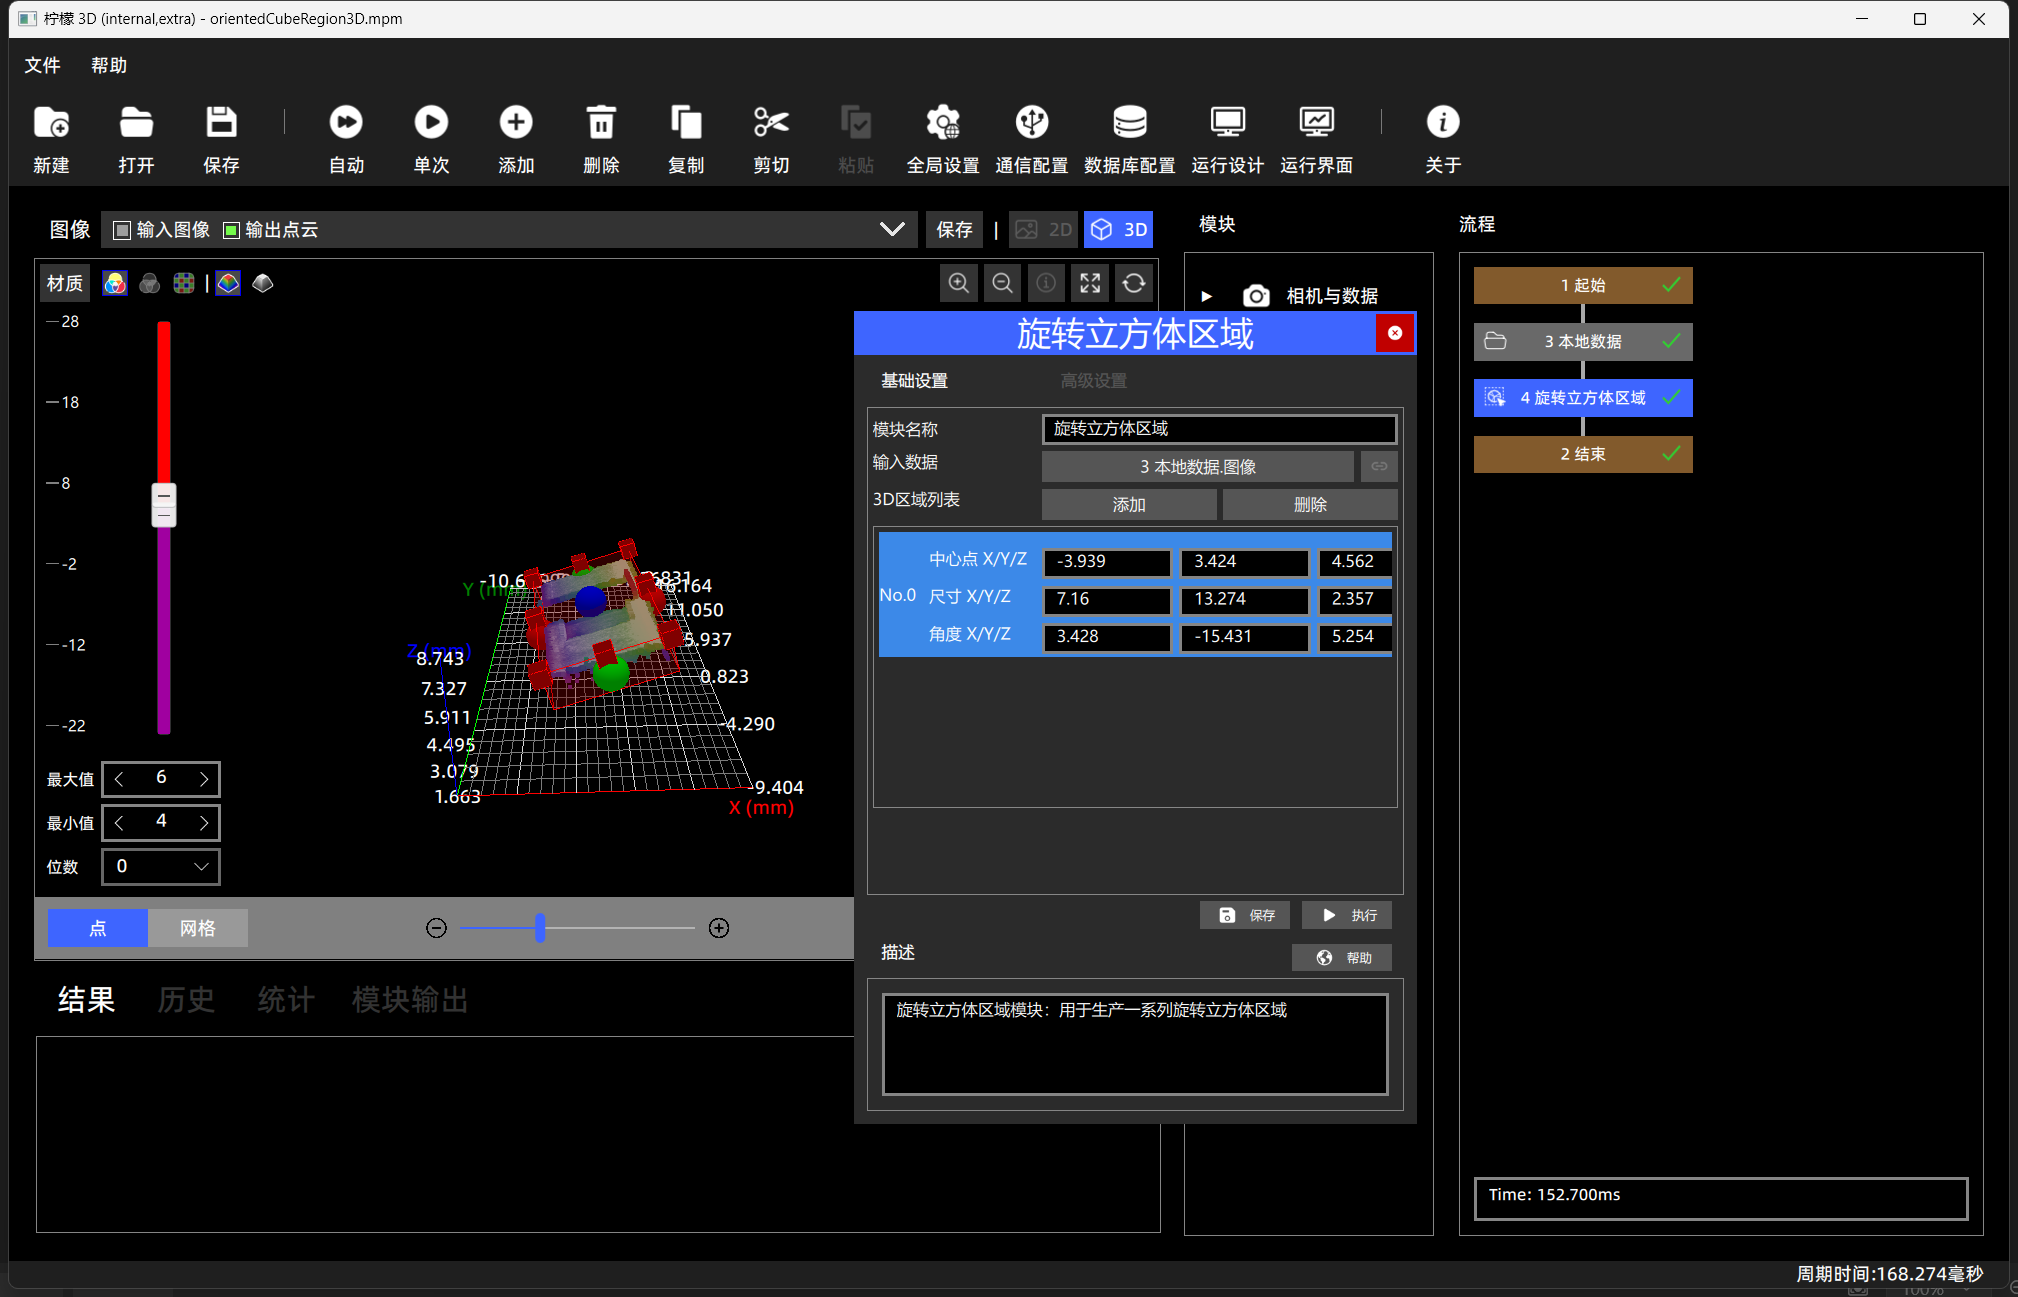Image resolution: width=2018 pixels, height=1297 pixels.
Task: Toggle the 输入图像 checkbox
Action: [122, 230]
